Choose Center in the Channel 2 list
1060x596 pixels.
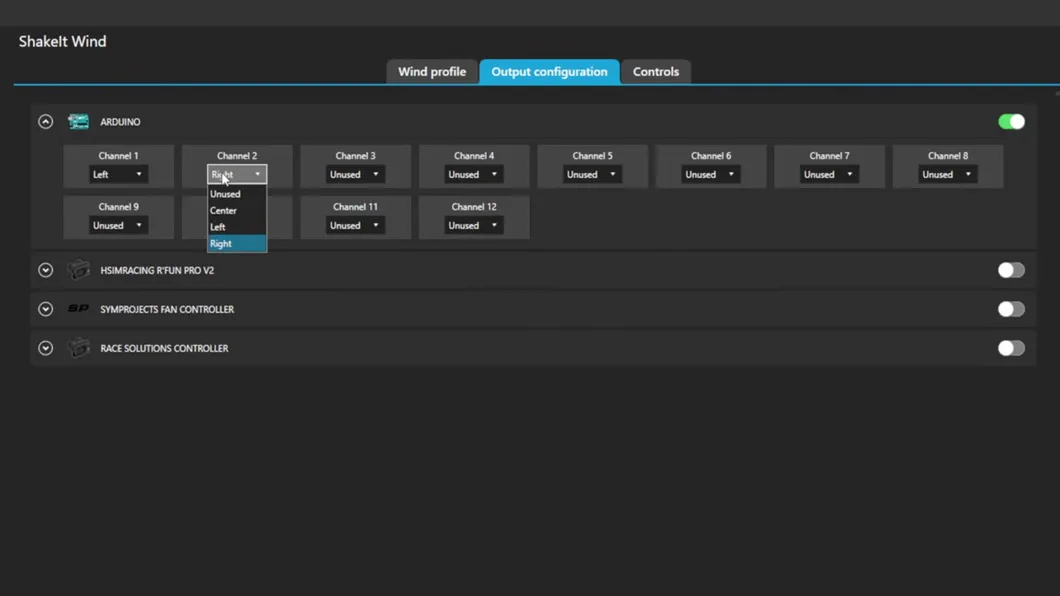pyautogui.click(x=237, y=210)
